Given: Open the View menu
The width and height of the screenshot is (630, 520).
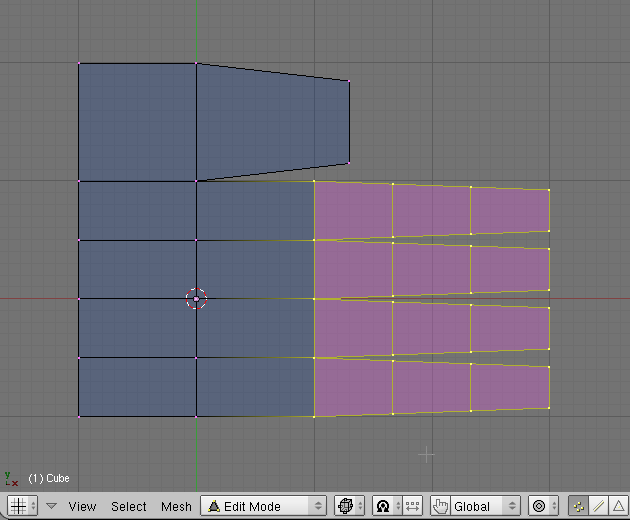Looking at the screenshot, I should pos(82,506).
